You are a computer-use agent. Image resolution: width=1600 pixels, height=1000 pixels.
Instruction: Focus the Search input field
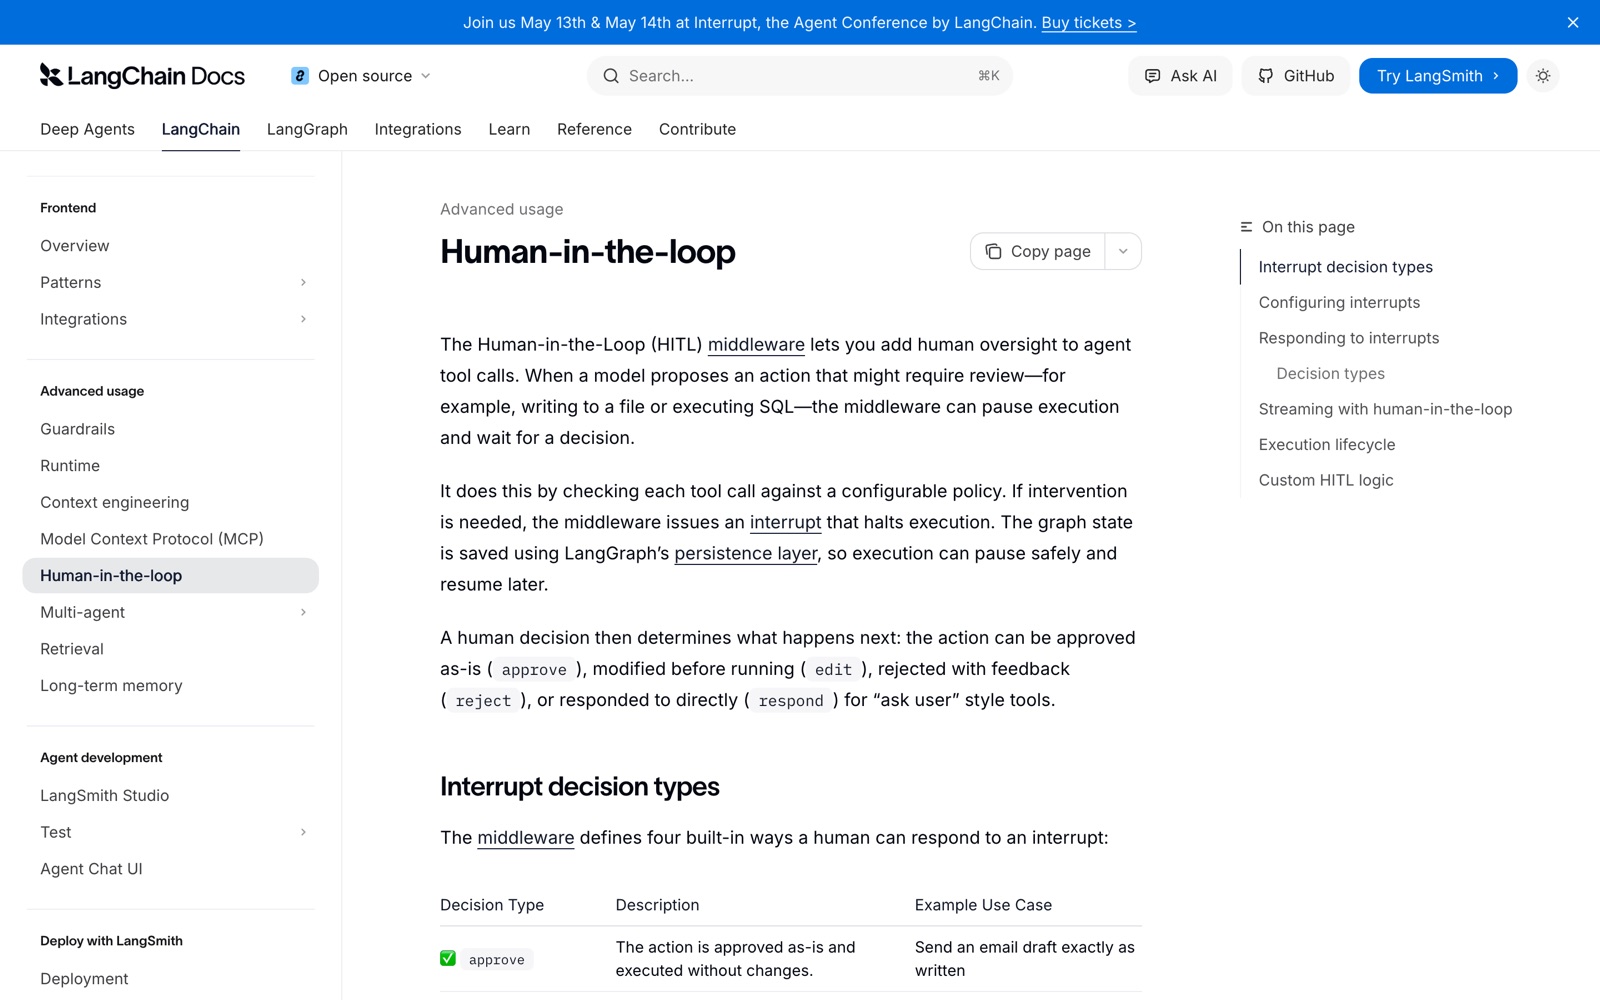(800, 76)
